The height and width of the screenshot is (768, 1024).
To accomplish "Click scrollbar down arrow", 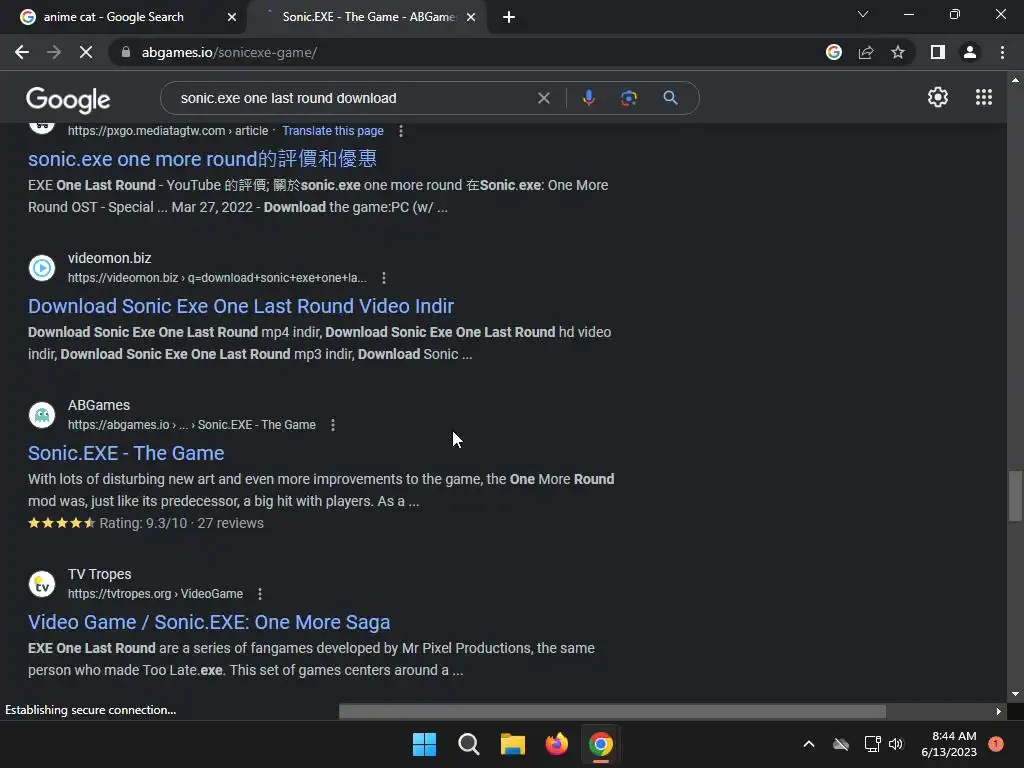I will click(x=1015, y=694).
